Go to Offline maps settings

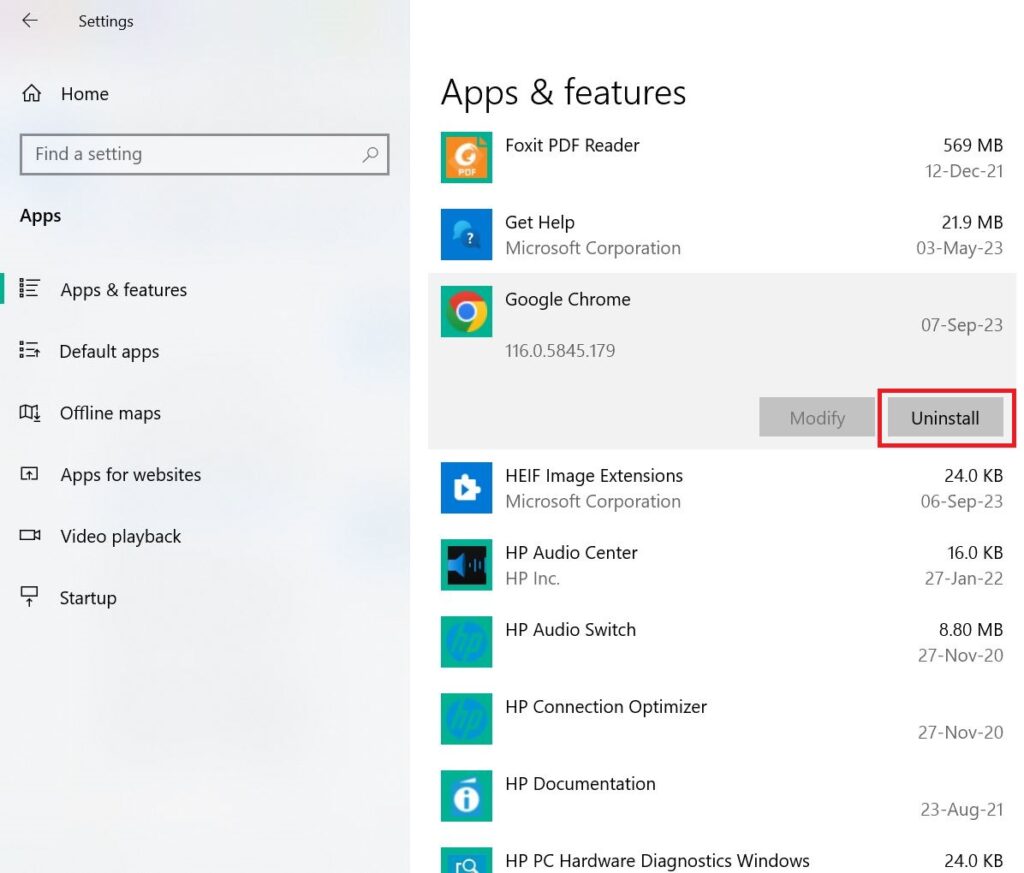110,413
